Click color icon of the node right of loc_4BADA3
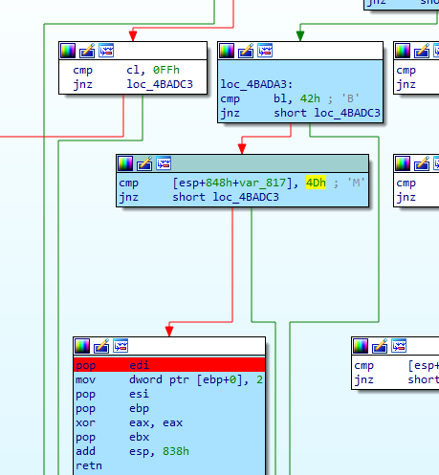439x475 pixels. click(403, 51)
